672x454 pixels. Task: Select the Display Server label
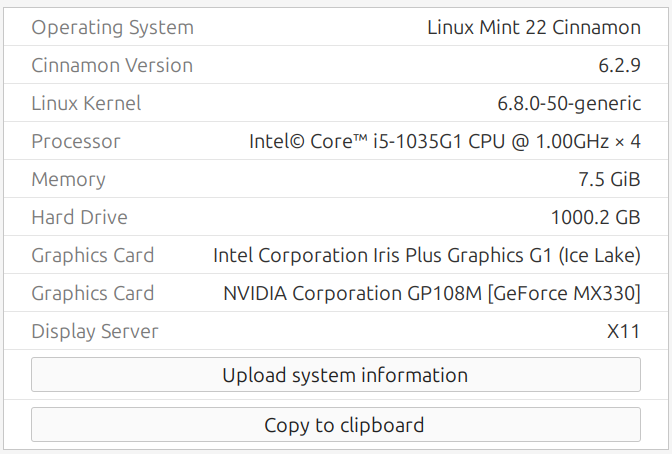(x=95, y=331)
